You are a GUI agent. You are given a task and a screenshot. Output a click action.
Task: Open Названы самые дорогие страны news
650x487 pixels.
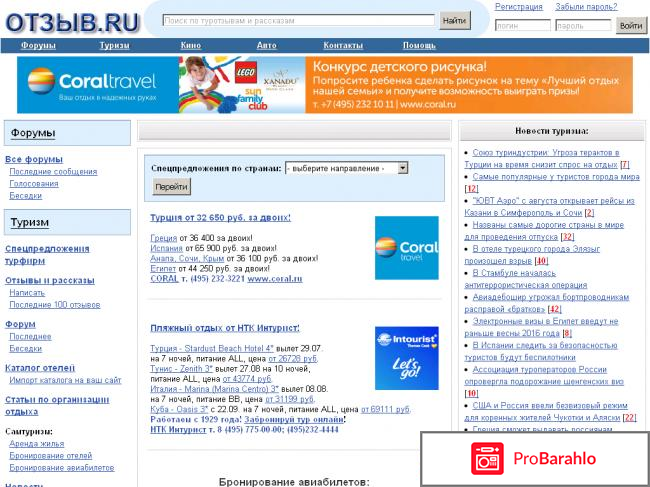pos(545,231)
